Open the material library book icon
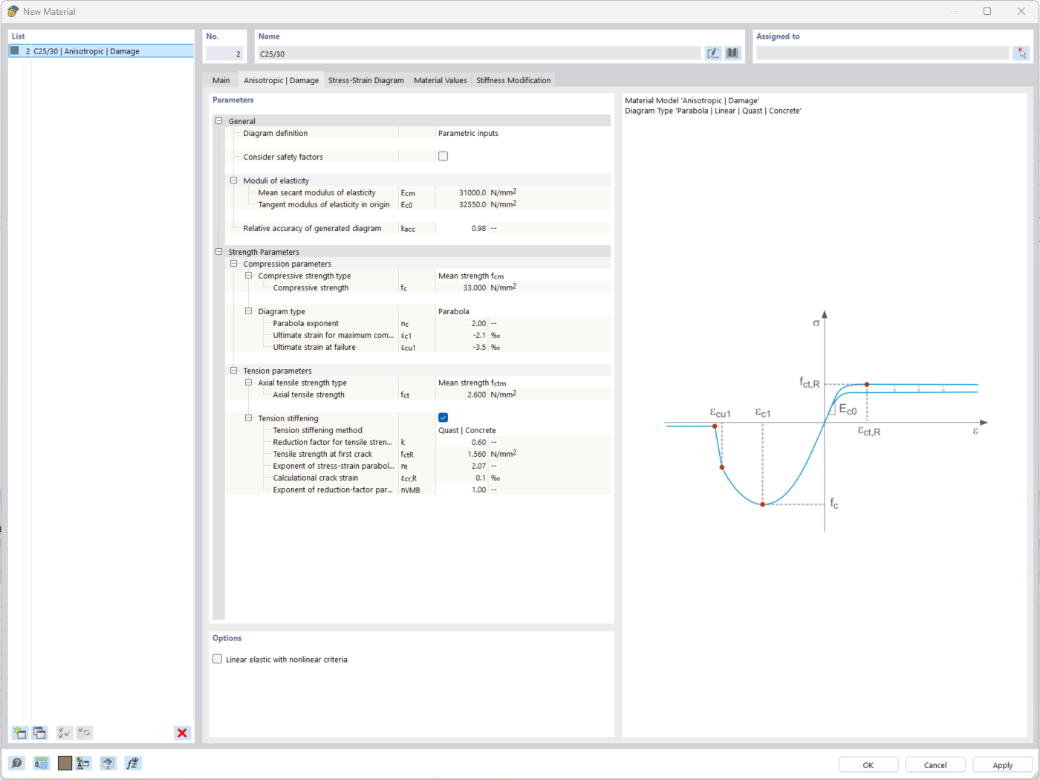 (x=732, y=54)
